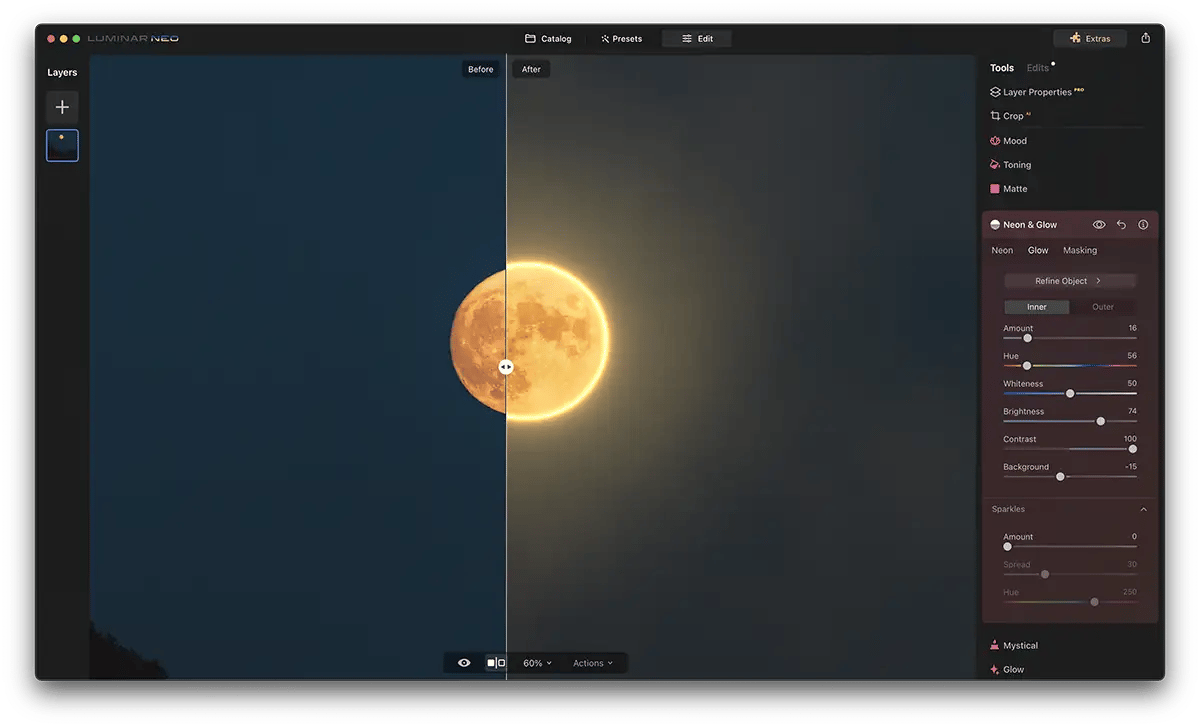Open the Actions dropdown

click(x=593, y=663)
